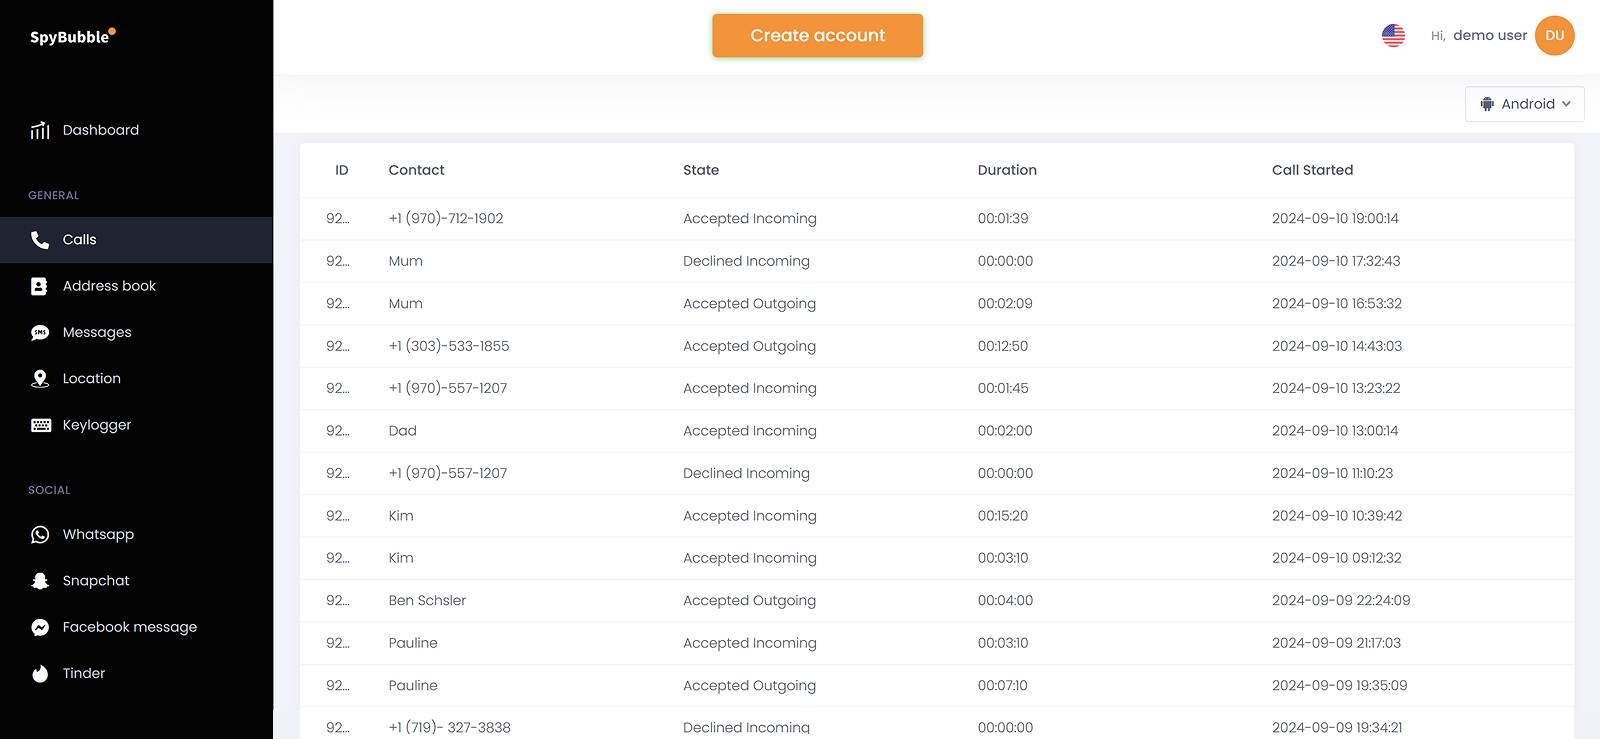
Task: Click the Tinder flame icon
Action: 40,674
